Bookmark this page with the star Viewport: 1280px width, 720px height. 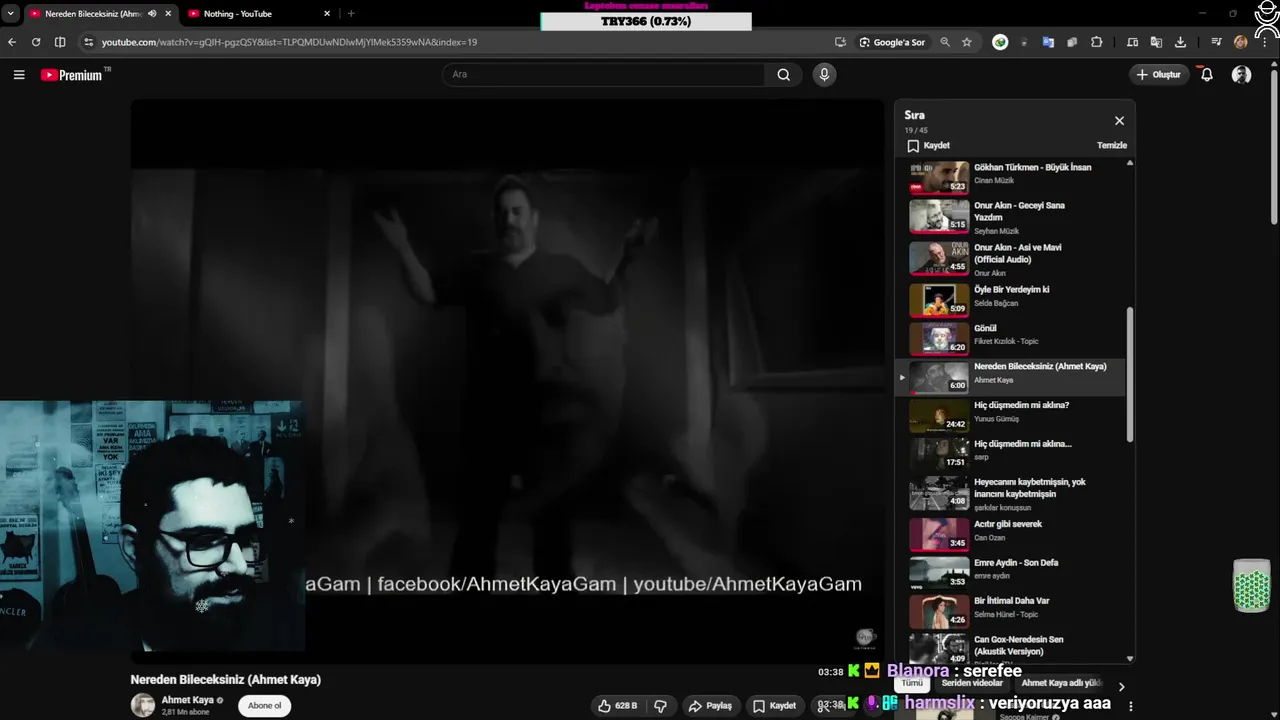click(967, 42)
